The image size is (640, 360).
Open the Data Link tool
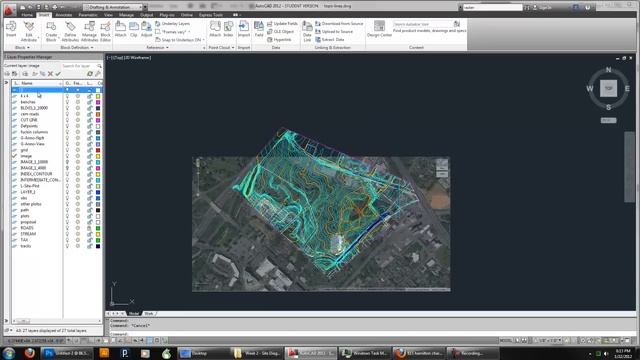(x=307, y=31)
